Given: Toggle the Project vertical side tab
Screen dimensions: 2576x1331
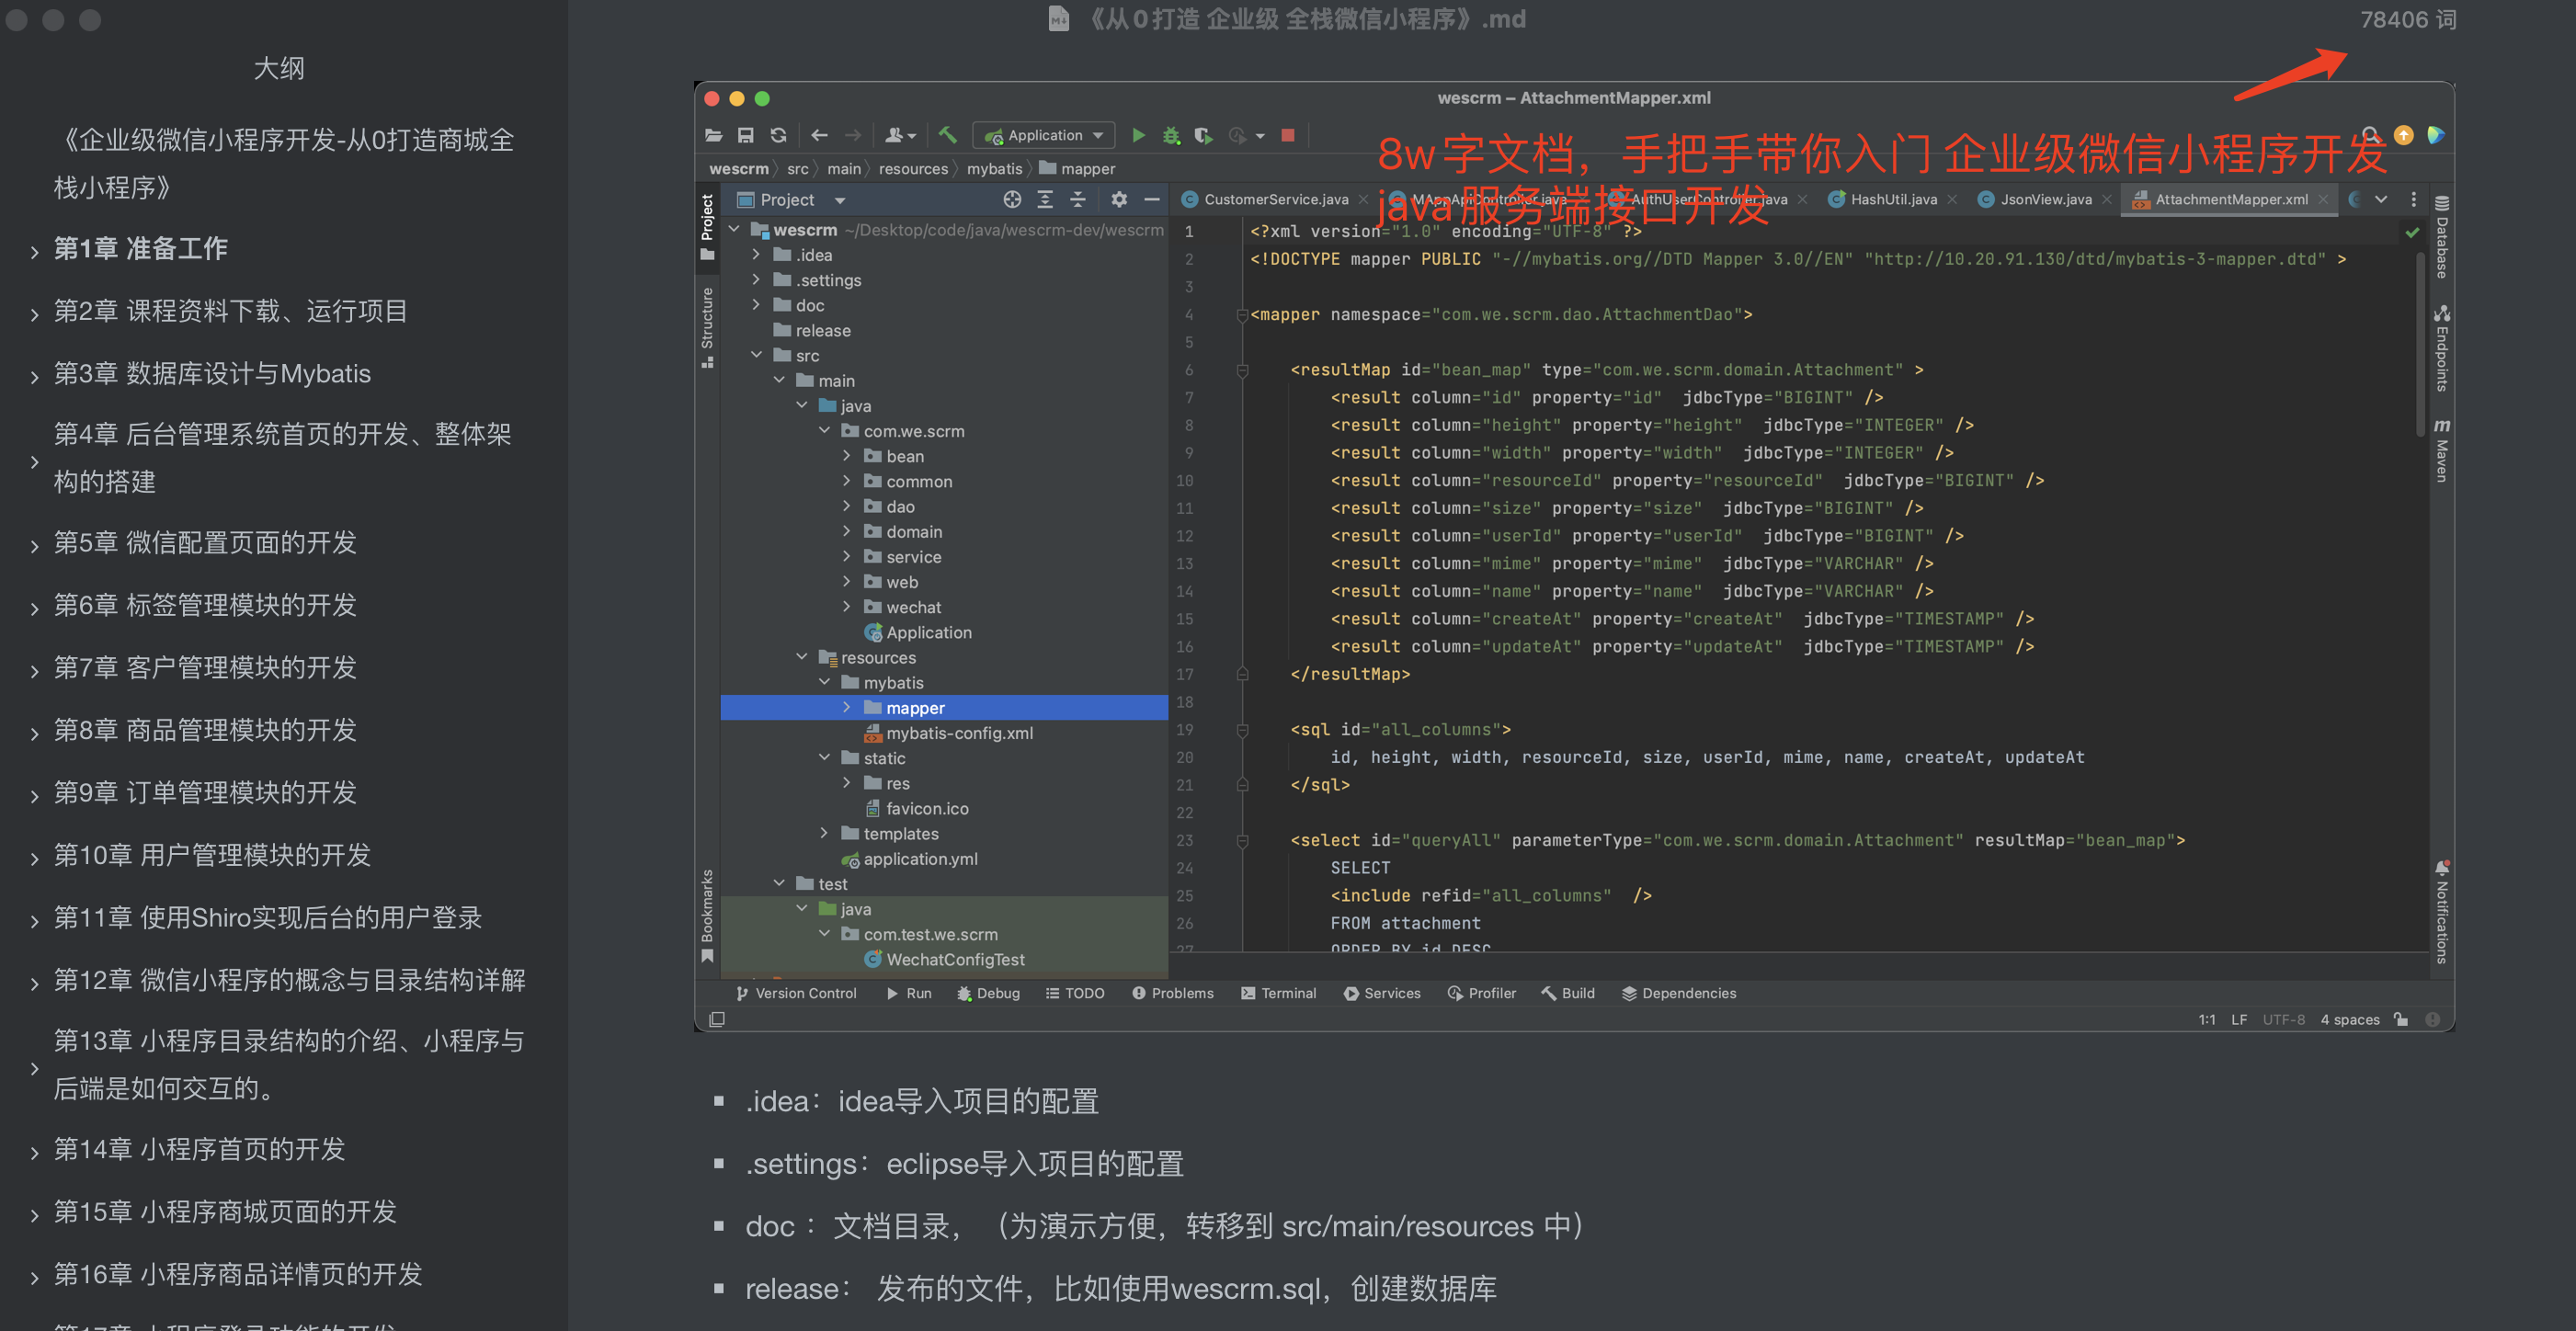Looking at the screenshot, I should [x=708, y=226].
